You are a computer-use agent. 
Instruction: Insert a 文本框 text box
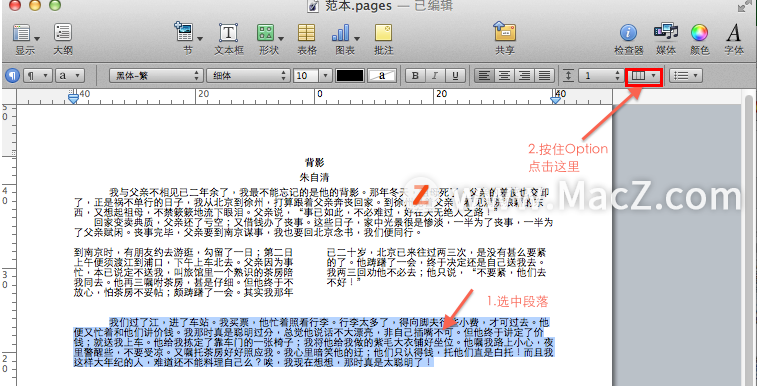pyautogui.click(x=229, y=33)
